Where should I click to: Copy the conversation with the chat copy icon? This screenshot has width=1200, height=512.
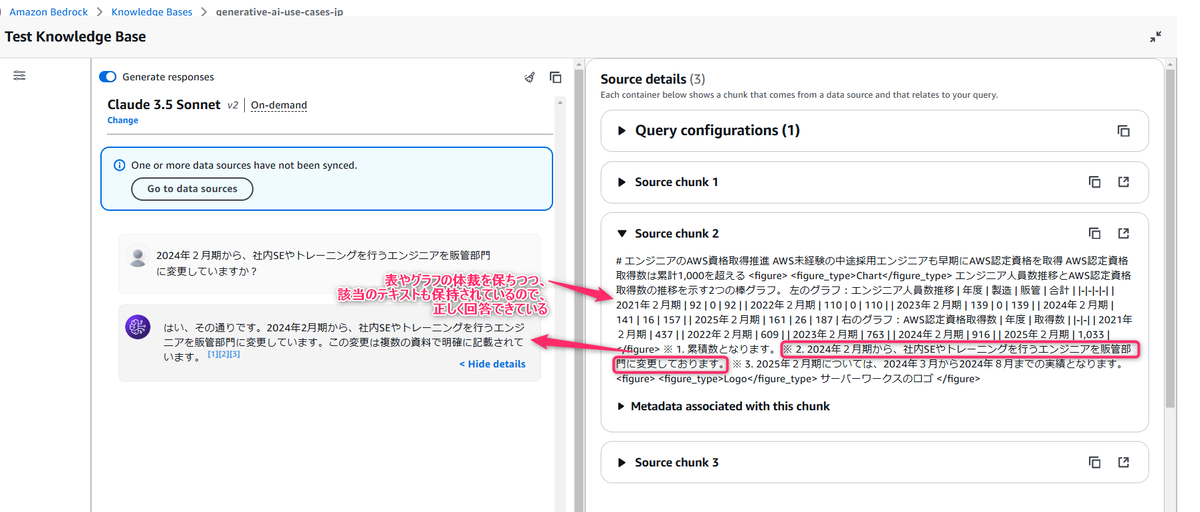click(x=555, y=77)
